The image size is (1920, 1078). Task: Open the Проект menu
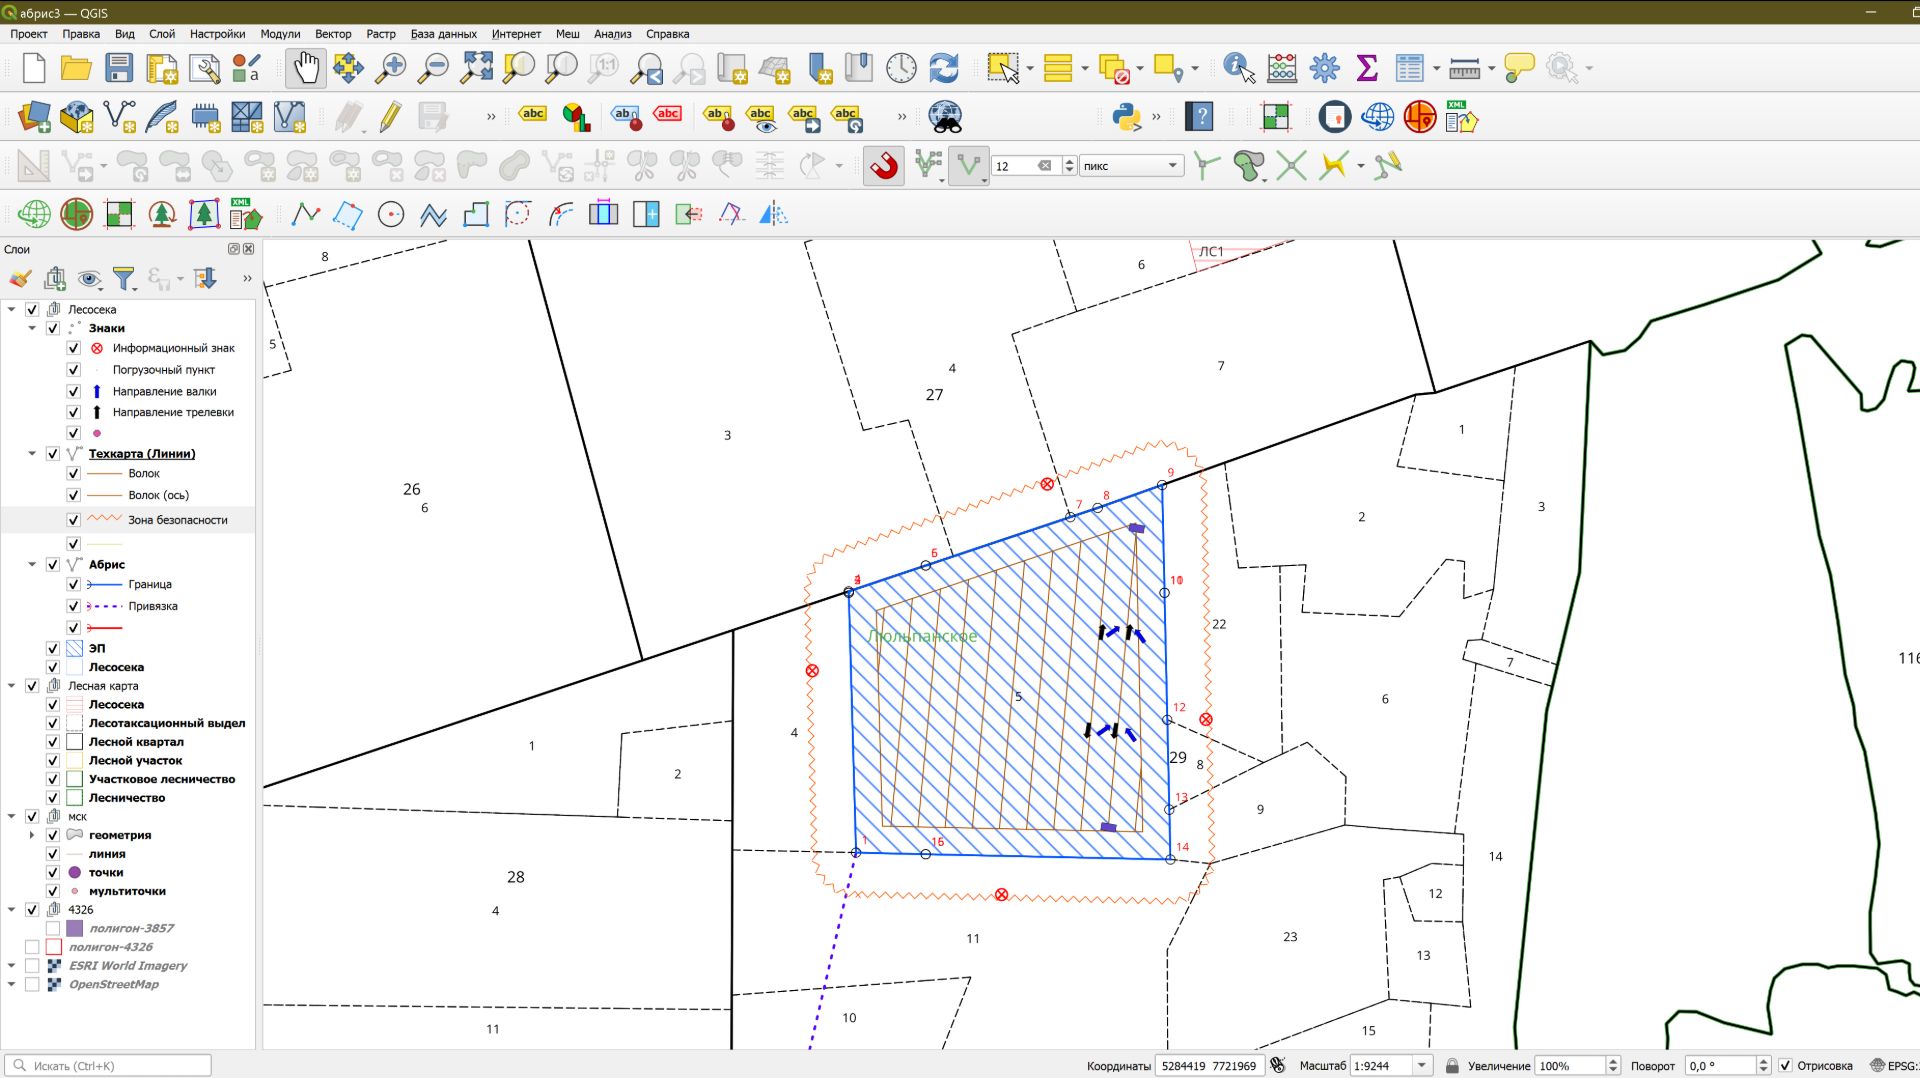click(x=29, y=34)
